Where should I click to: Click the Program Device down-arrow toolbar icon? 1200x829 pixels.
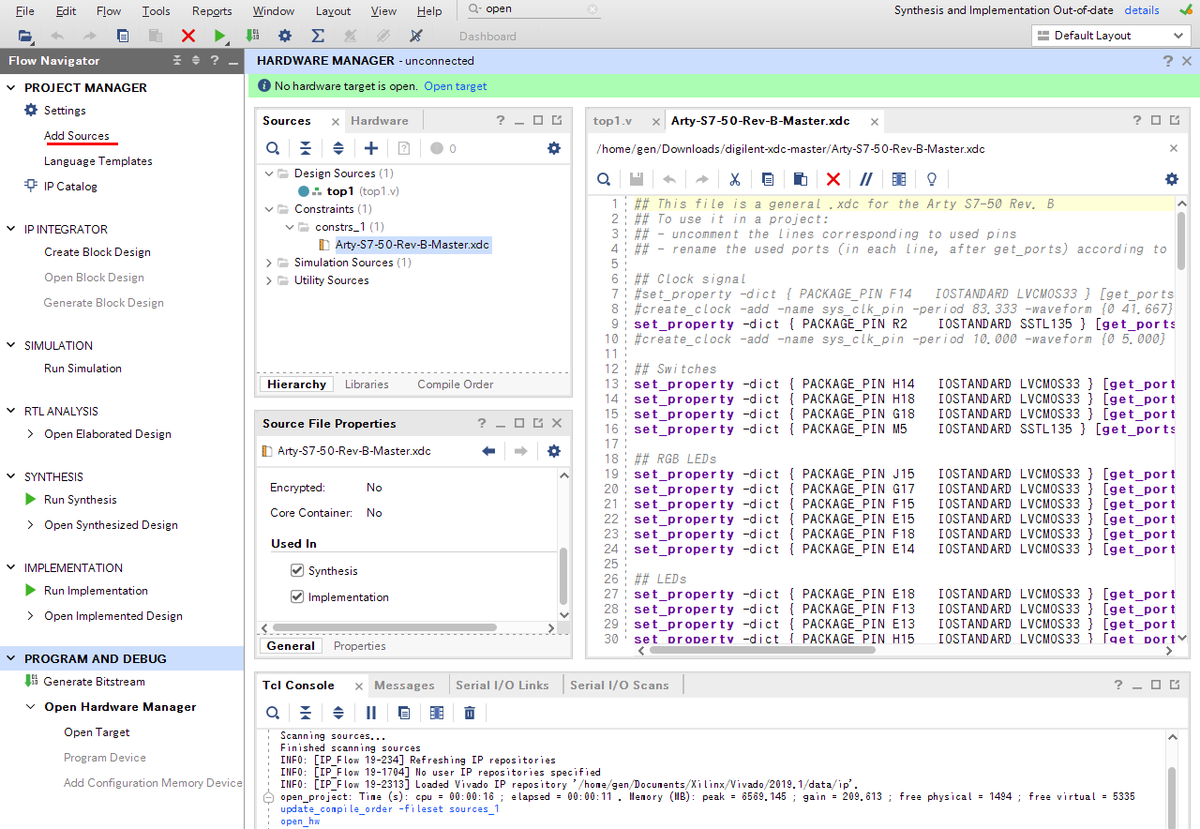point(252,36)
